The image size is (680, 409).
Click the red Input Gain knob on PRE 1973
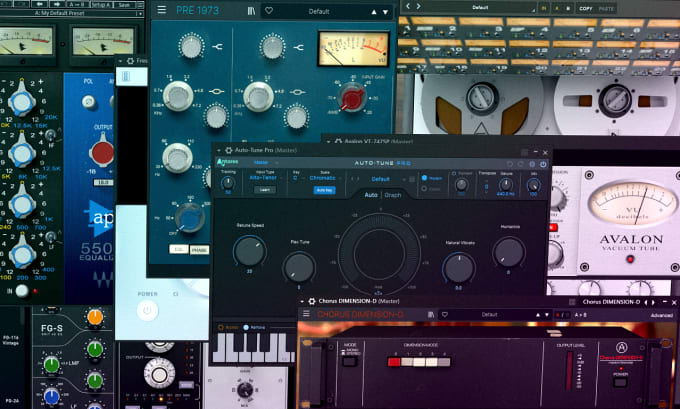[x=352, y=98]
